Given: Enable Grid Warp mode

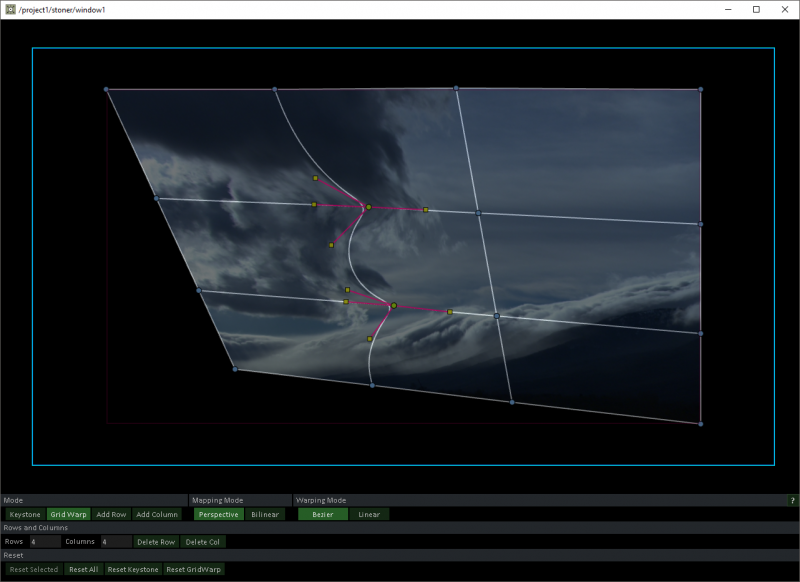Looking at the screenshot, I should click(66, 513).
